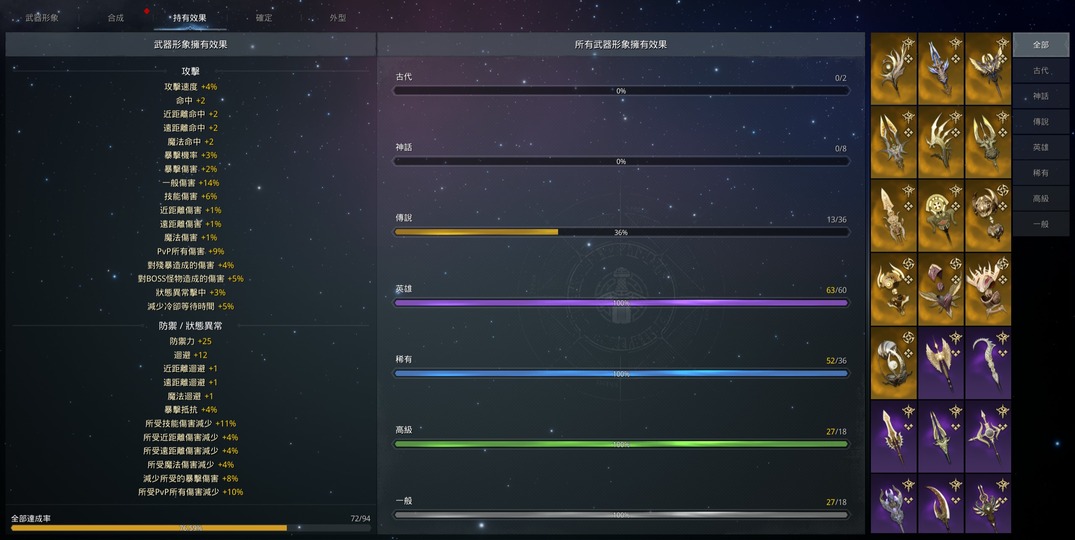The image size is (1075, 540).
Task: Click the 全部達成率 progress bar
Action: (191, 528)
